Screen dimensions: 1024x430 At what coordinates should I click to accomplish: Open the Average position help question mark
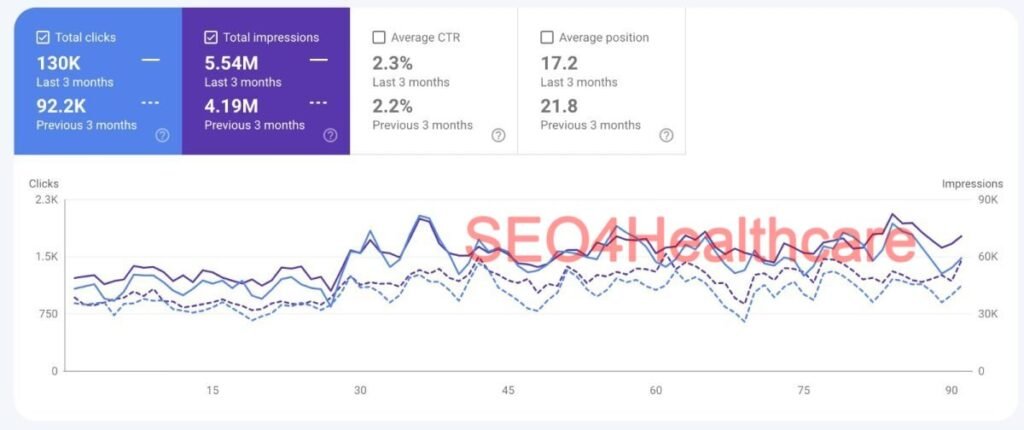coord(666,135)
